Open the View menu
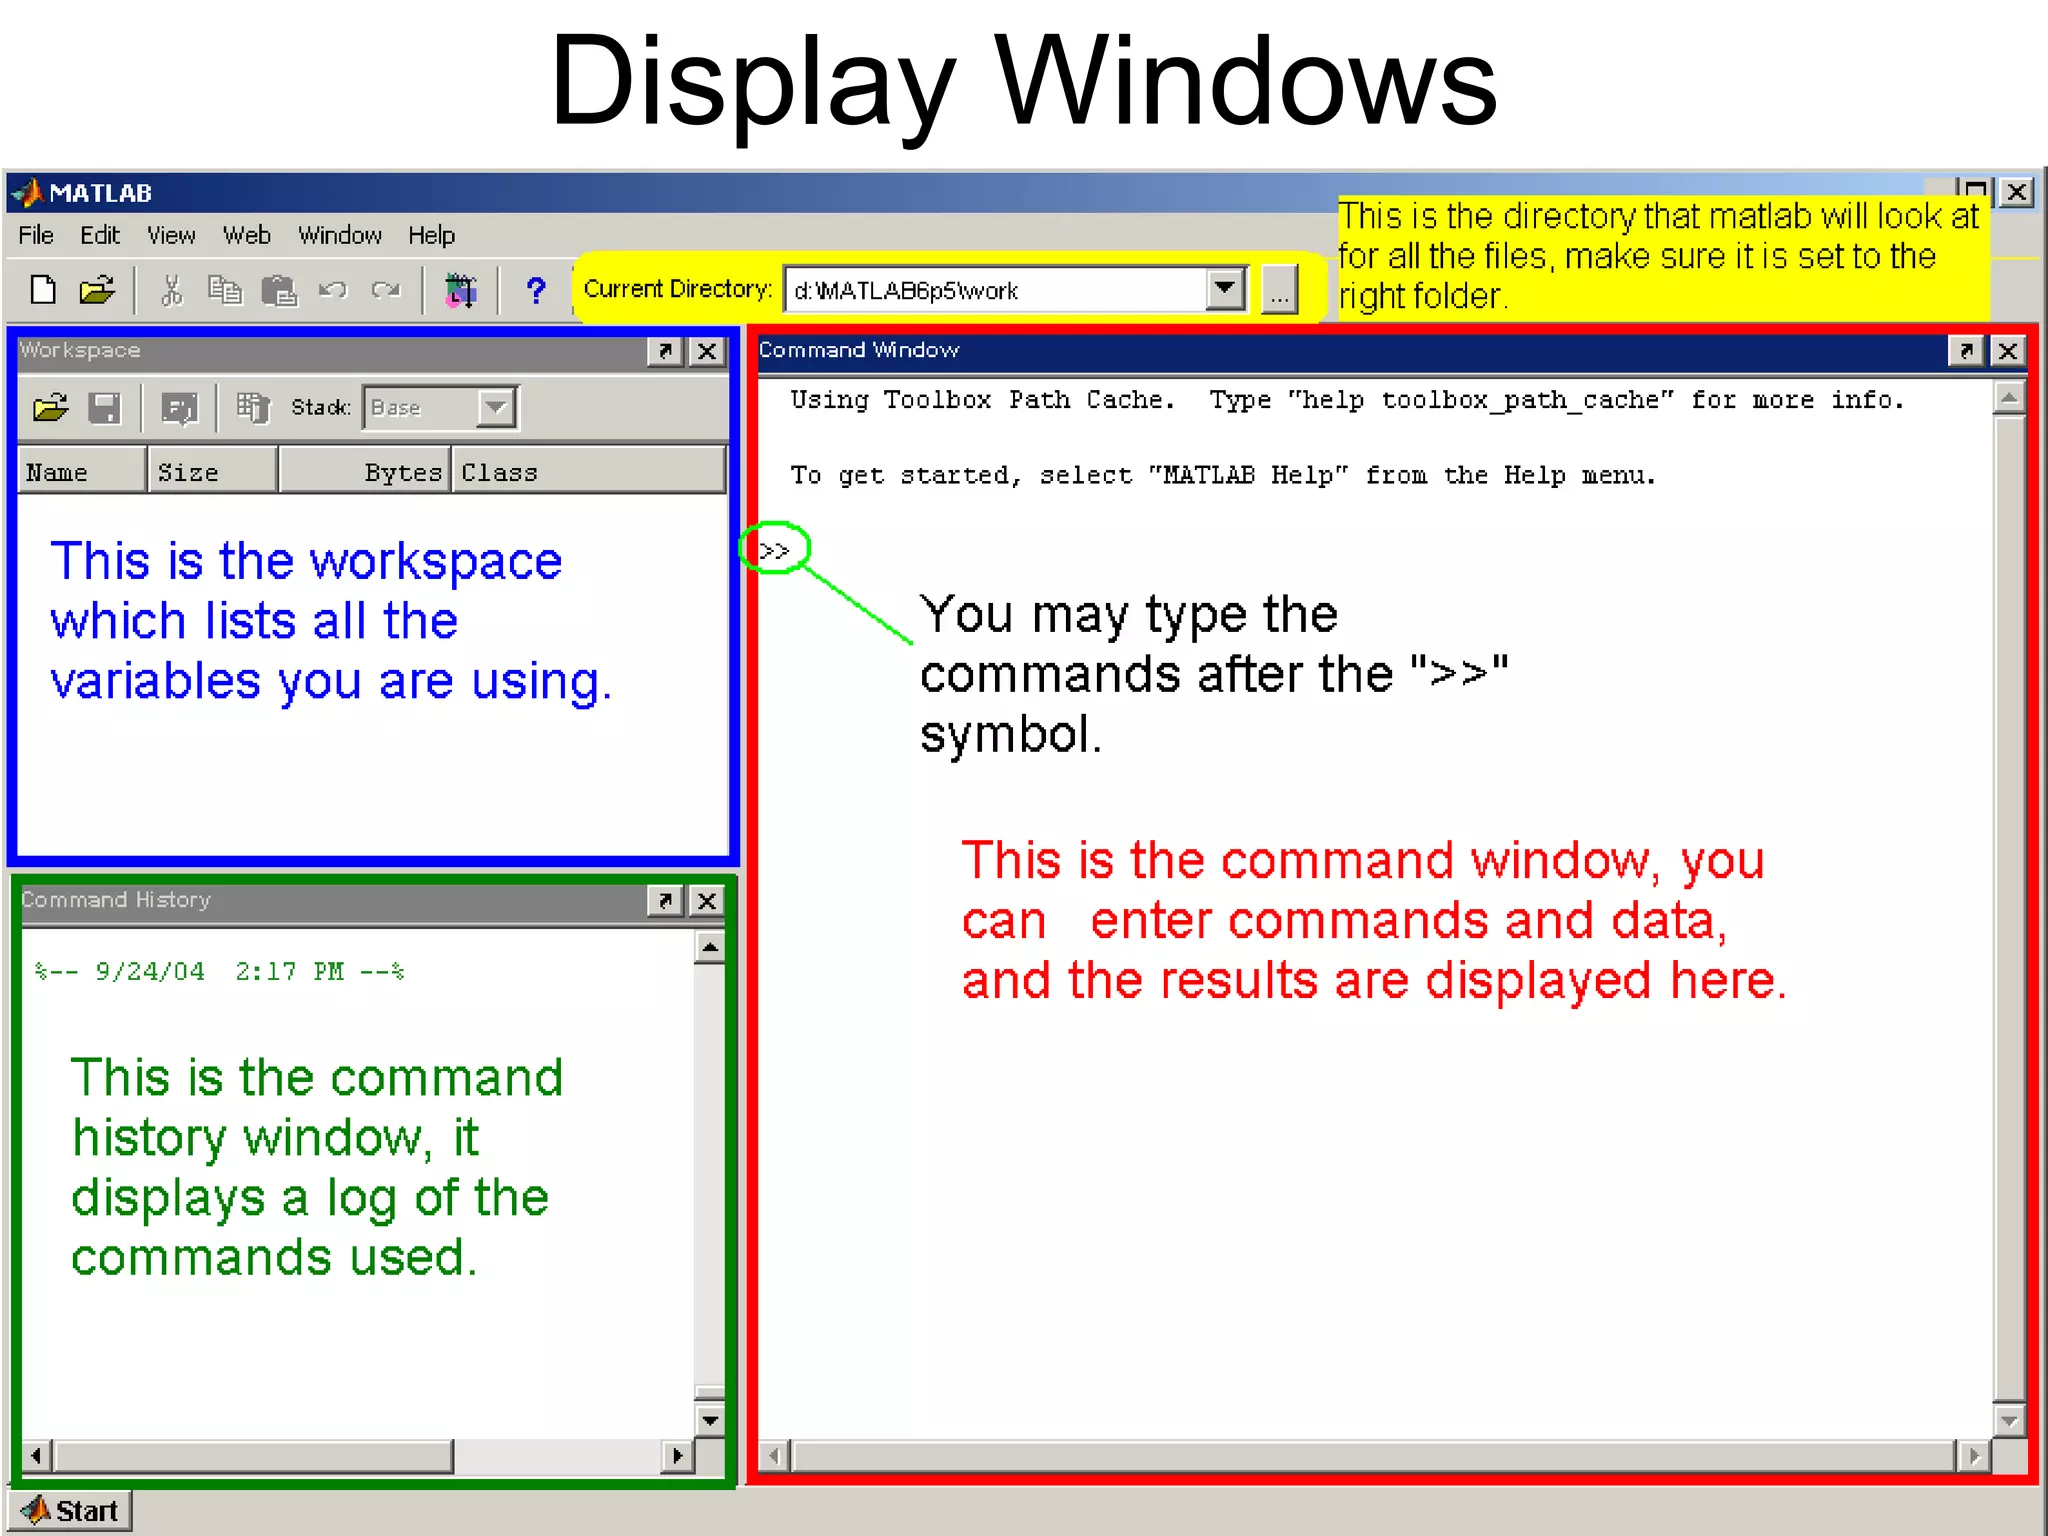Viewport: 2048px width, 1536px height. click(171, 235)
